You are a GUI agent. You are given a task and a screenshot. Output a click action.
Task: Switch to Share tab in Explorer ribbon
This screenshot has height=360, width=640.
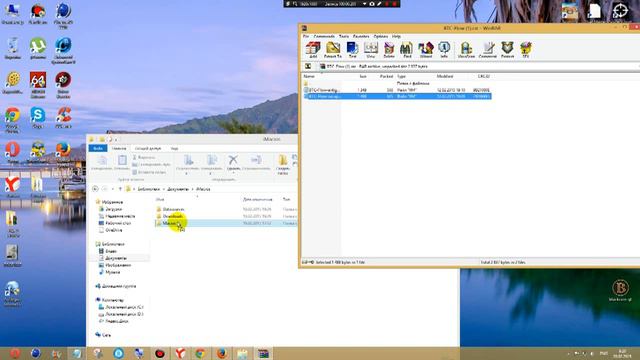(x=148, y=149)
